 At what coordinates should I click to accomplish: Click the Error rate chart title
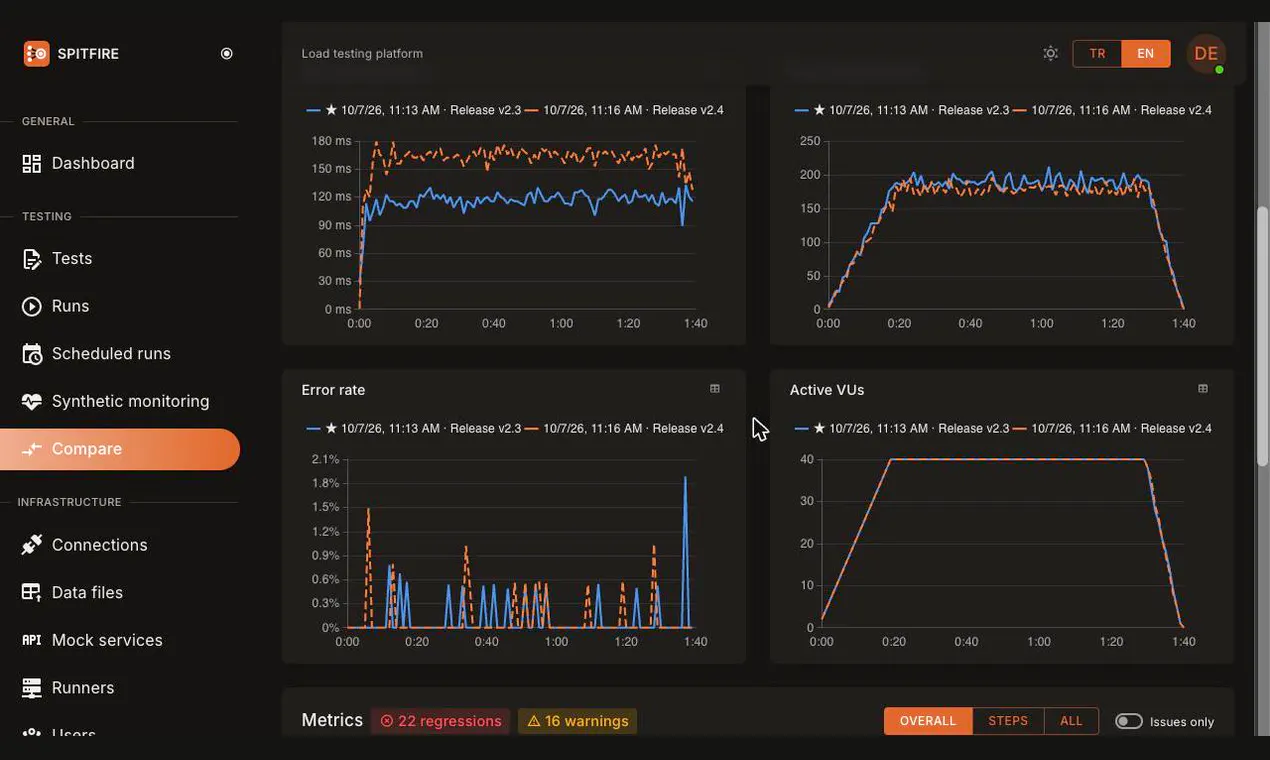point(333,390)
